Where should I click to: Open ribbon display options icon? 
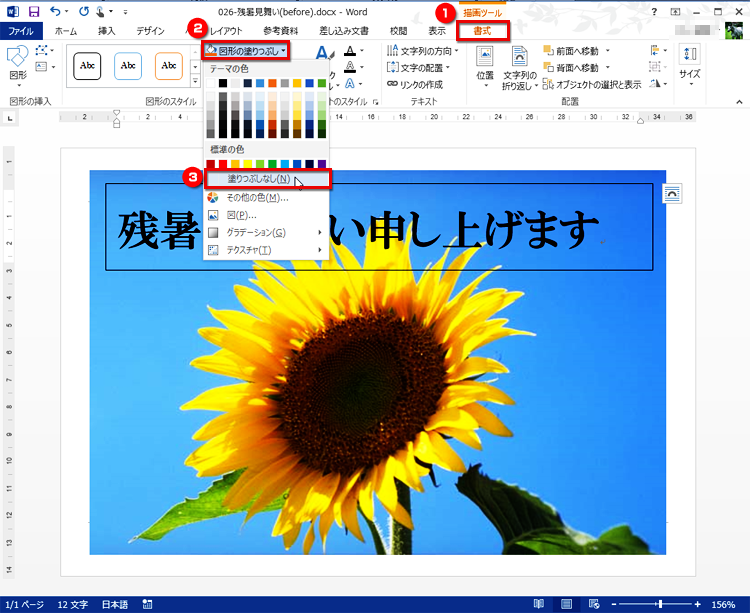pyautogui.click(x=675, y=11)
